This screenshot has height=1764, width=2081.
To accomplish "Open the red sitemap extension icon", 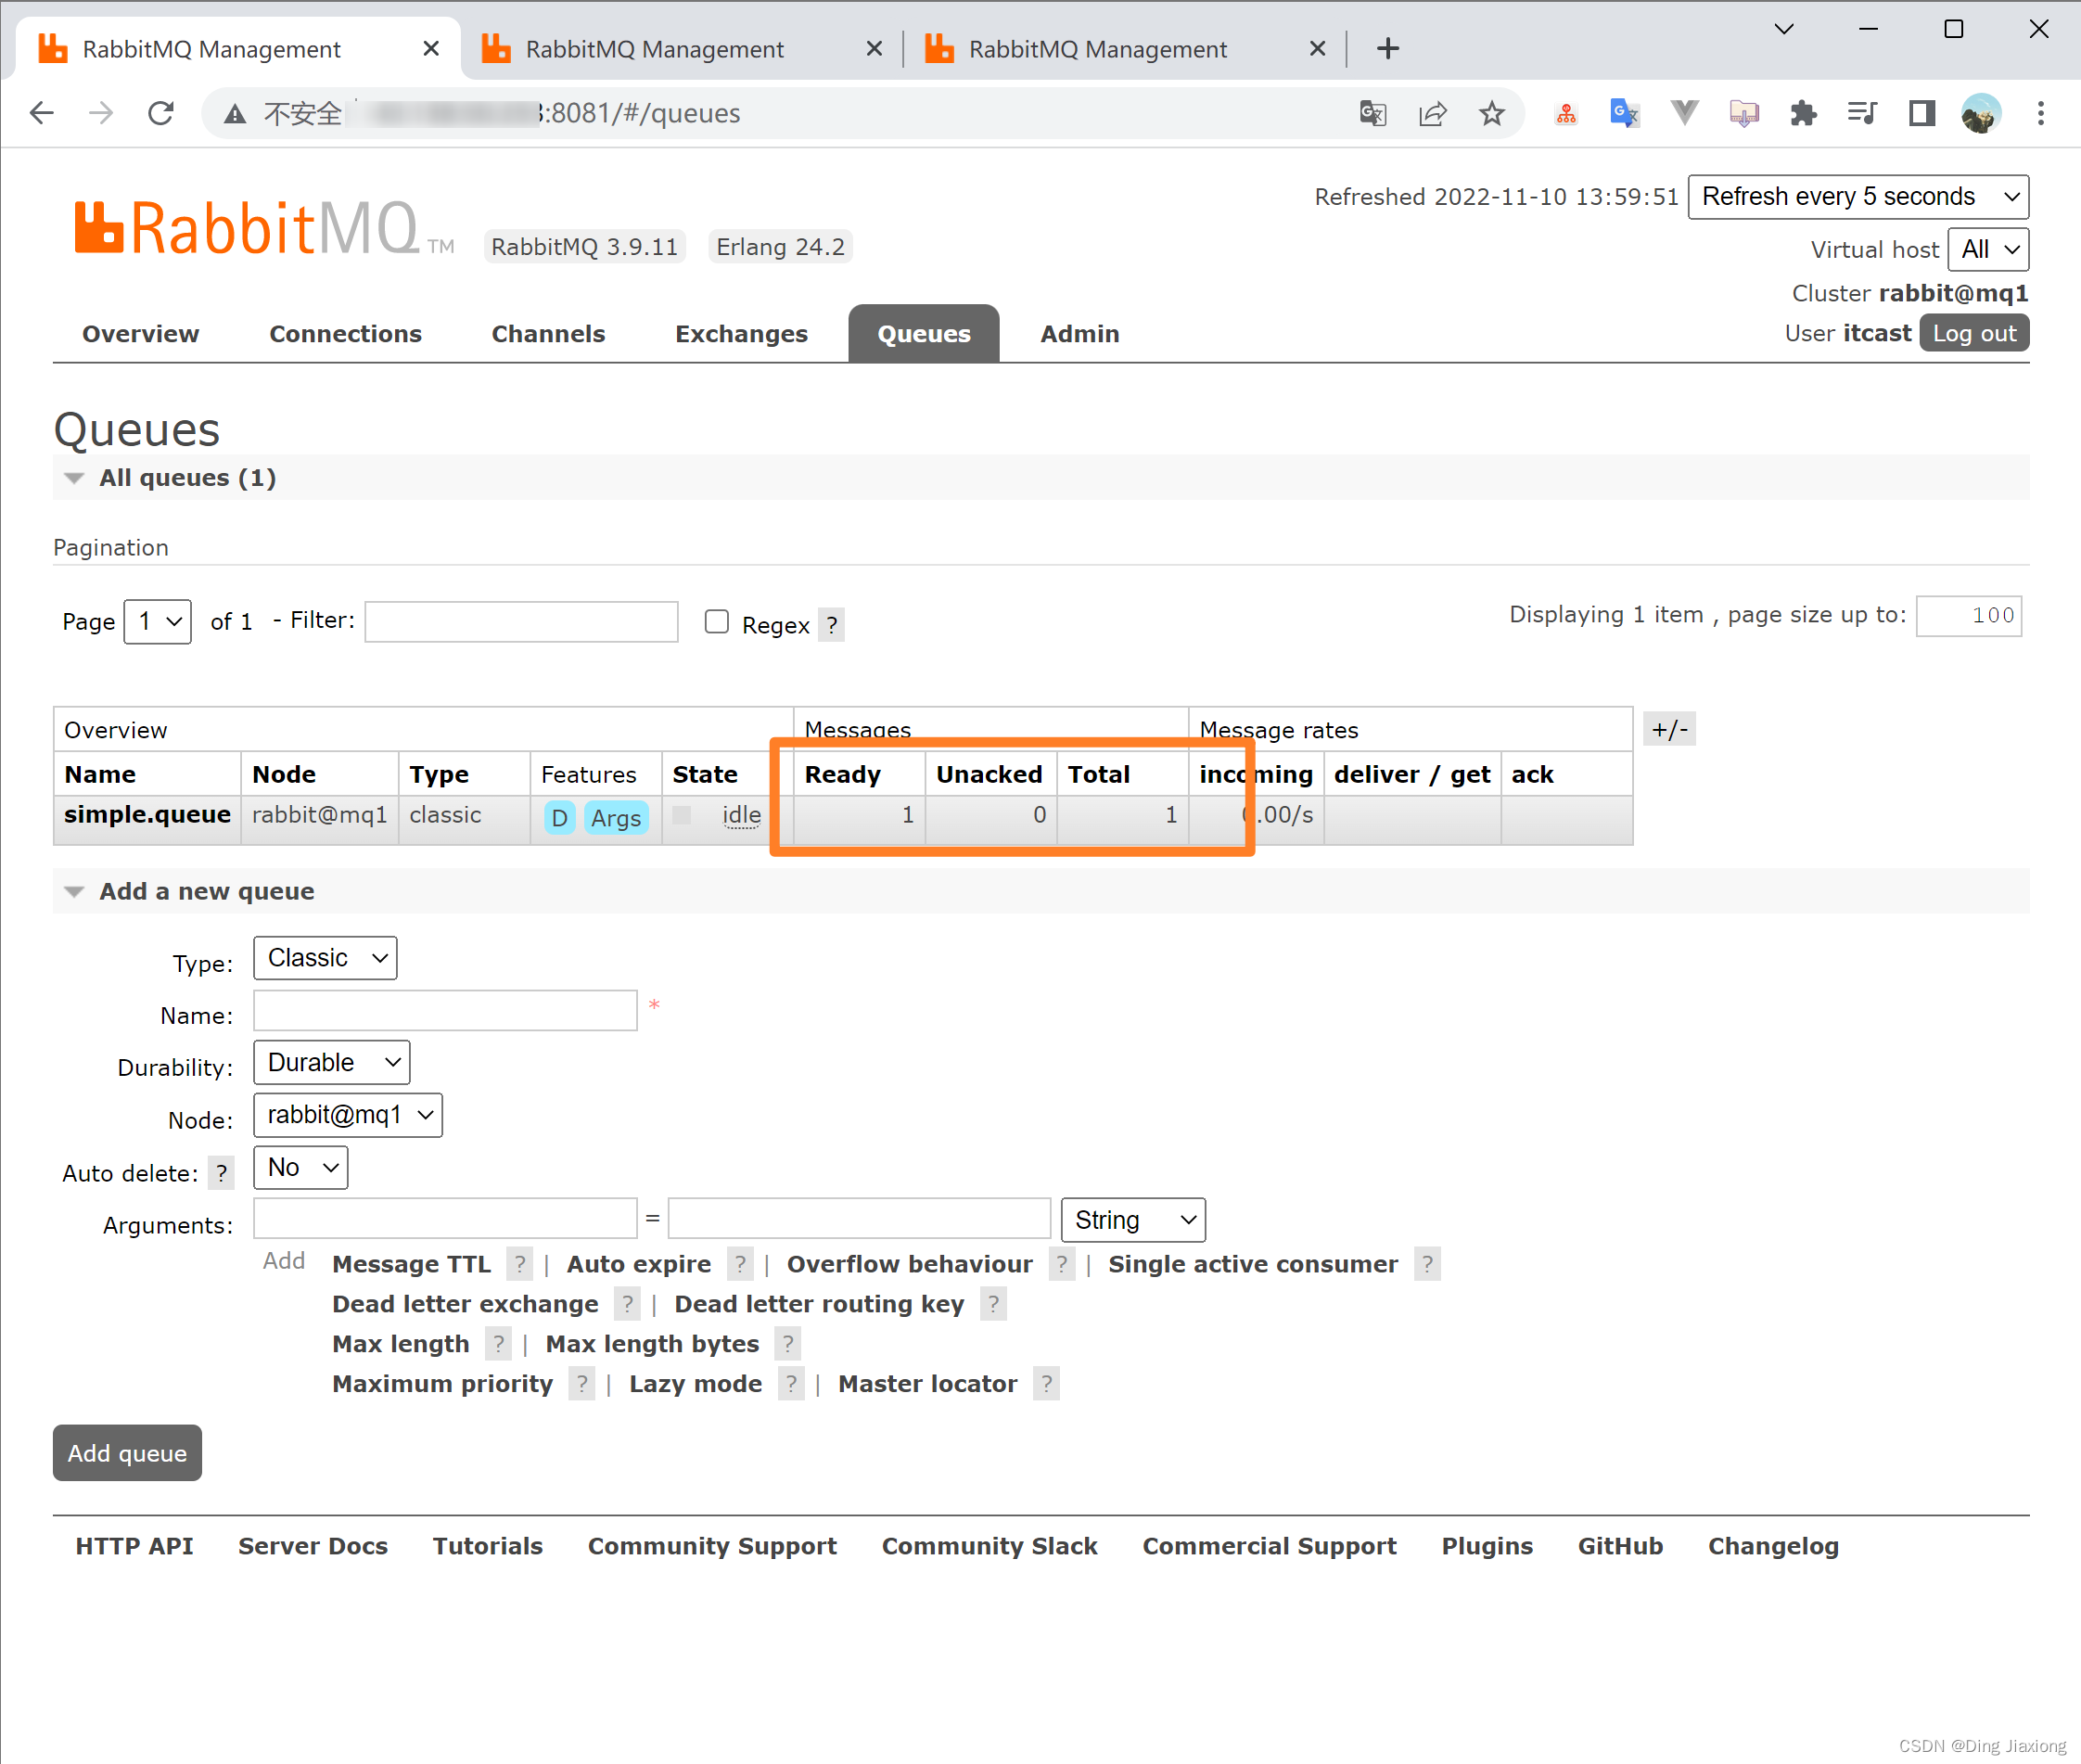I will pos(1566,114).
